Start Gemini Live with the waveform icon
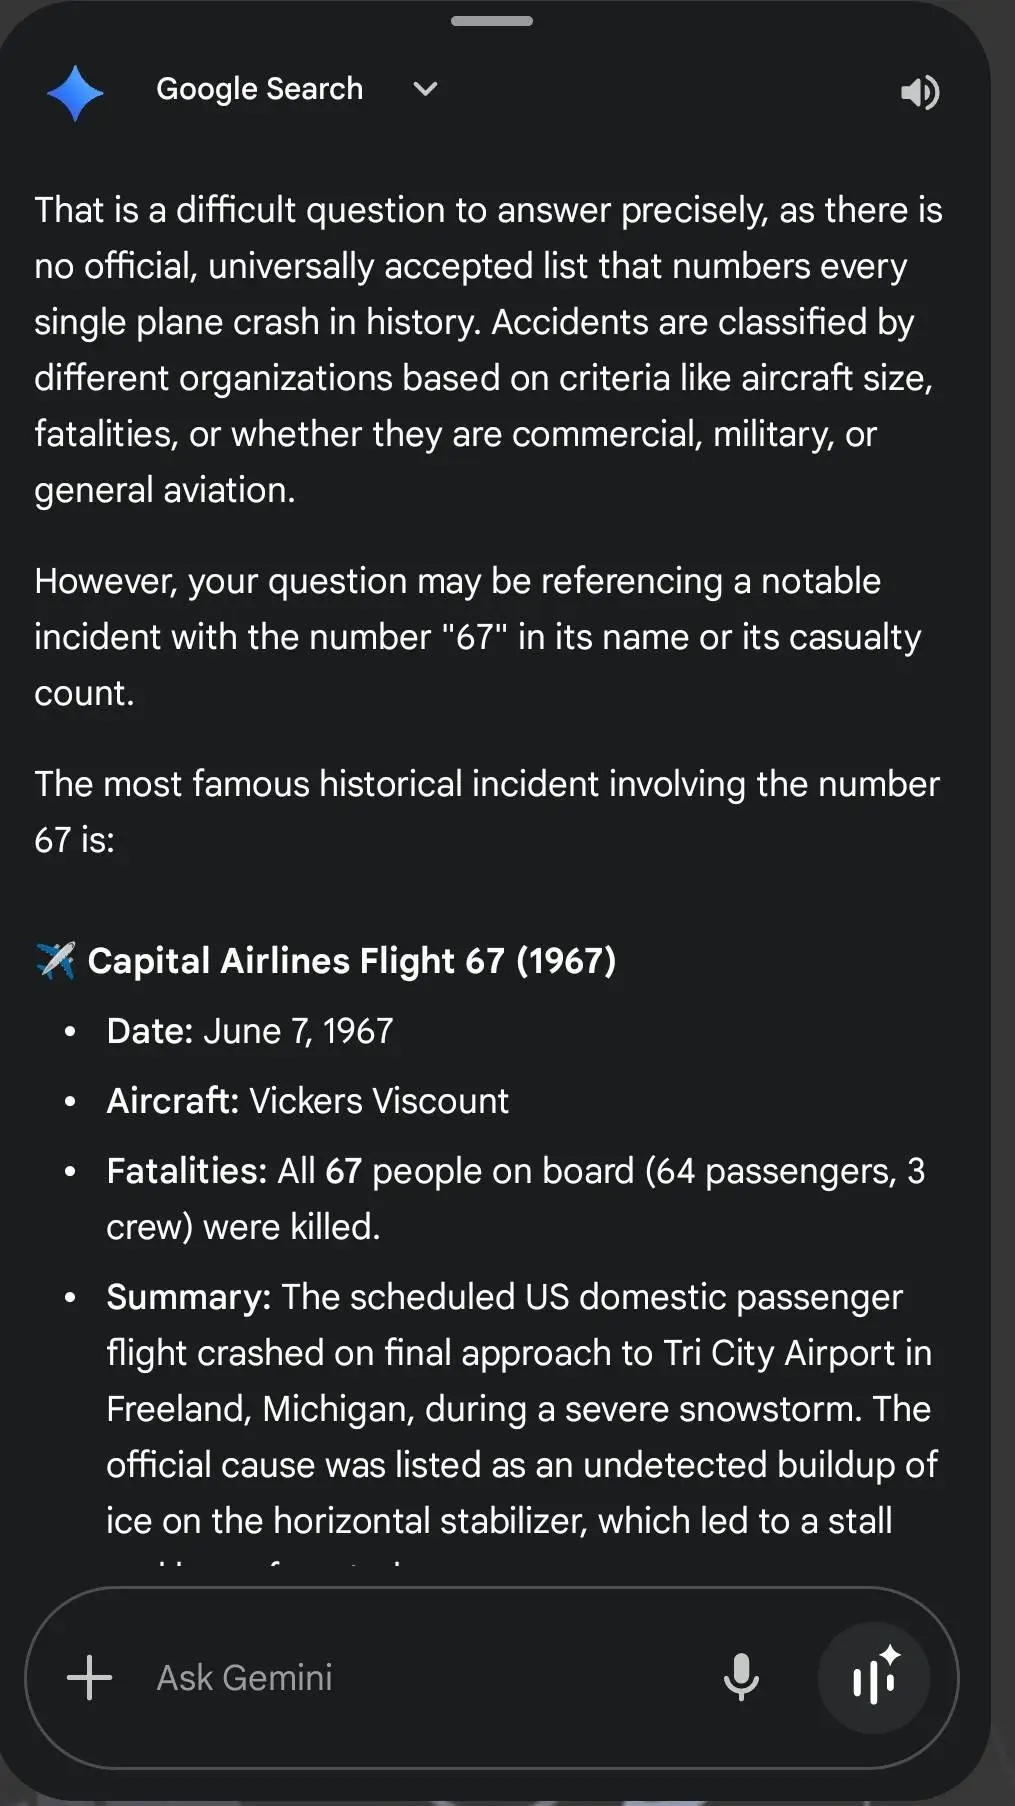Image resolution: width=1015 pixels, height=1806 pixels. coord(874,1677)
